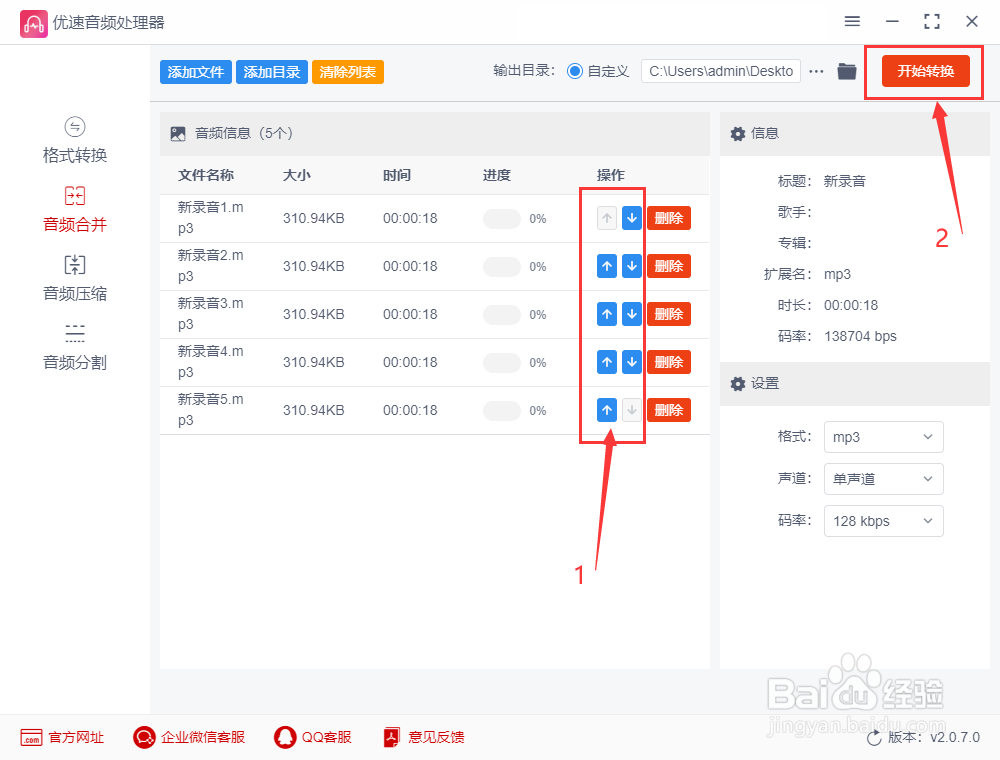Move 新录音3.mp3 down one position
This screenshot has width=1000, height=760.
pos(631,314)
